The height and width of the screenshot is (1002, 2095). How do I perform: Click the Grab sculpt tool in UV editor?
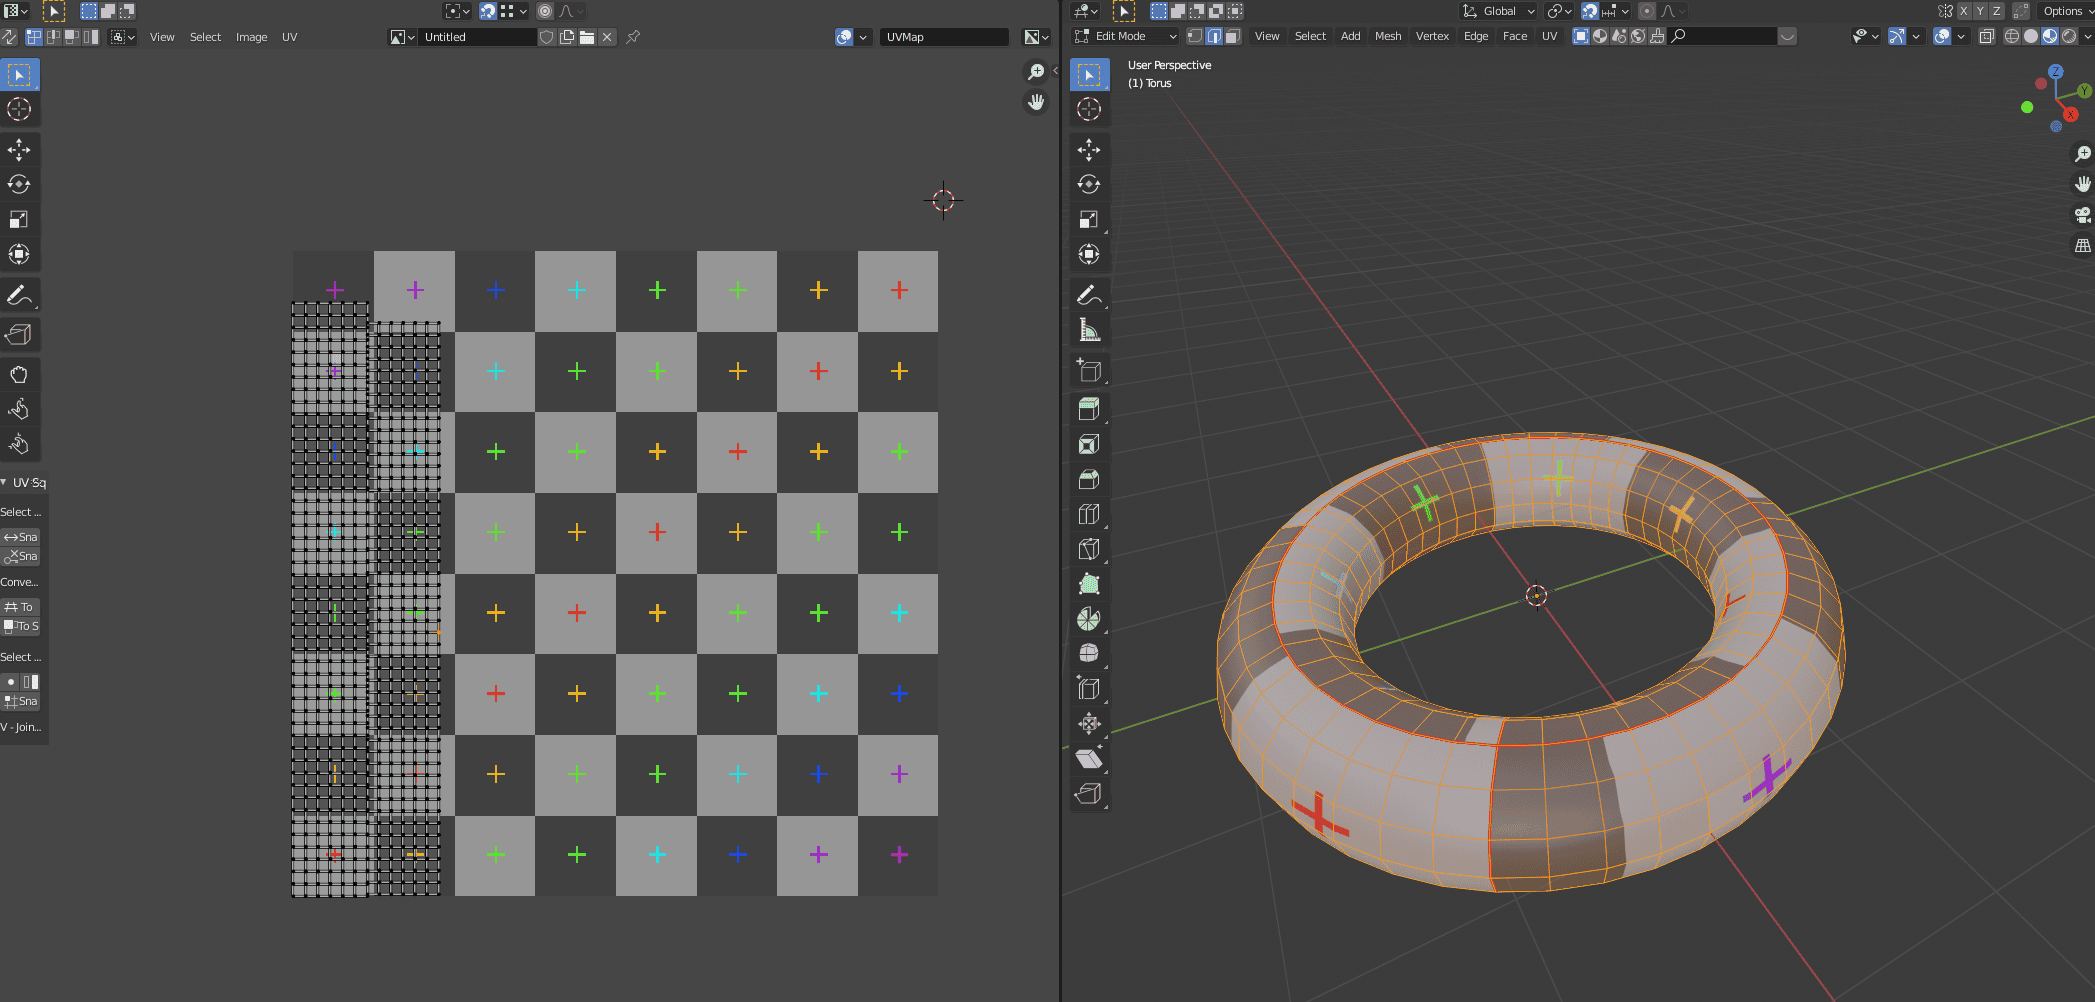[19, 375]
